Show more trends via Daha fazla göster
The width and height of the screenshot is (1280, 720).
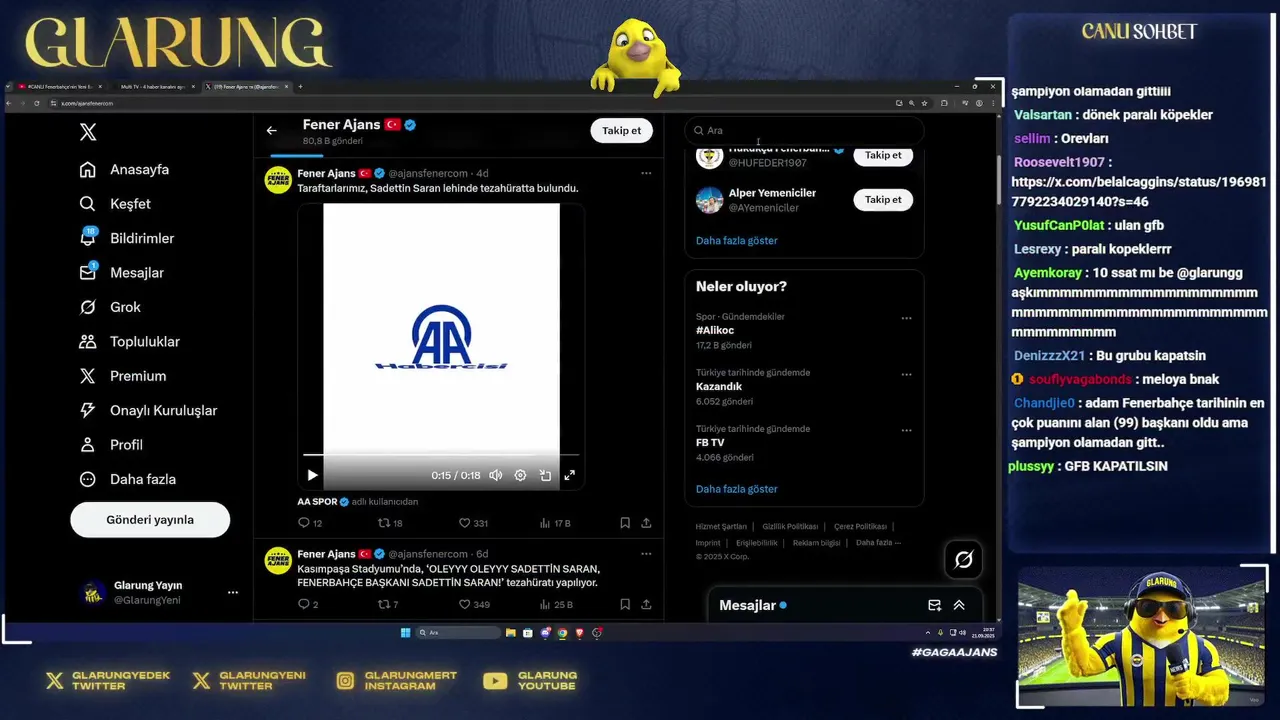[x=736, y=490]
